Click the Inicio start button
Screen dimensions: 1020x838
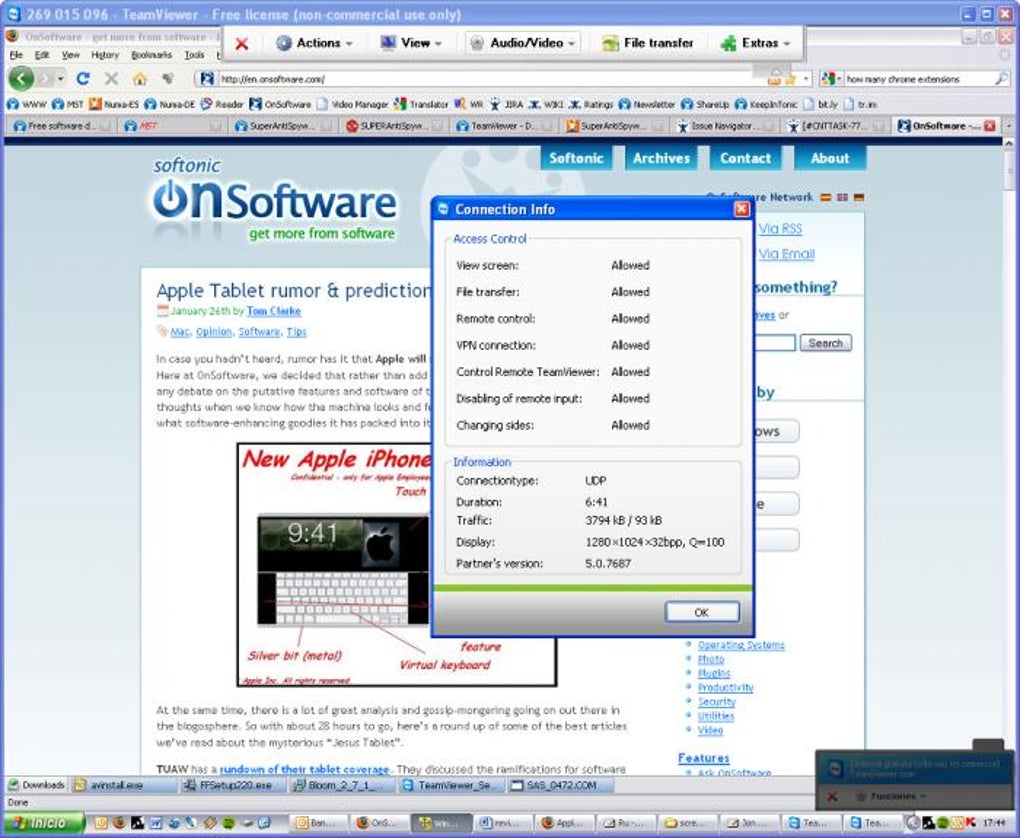[44, 823]
